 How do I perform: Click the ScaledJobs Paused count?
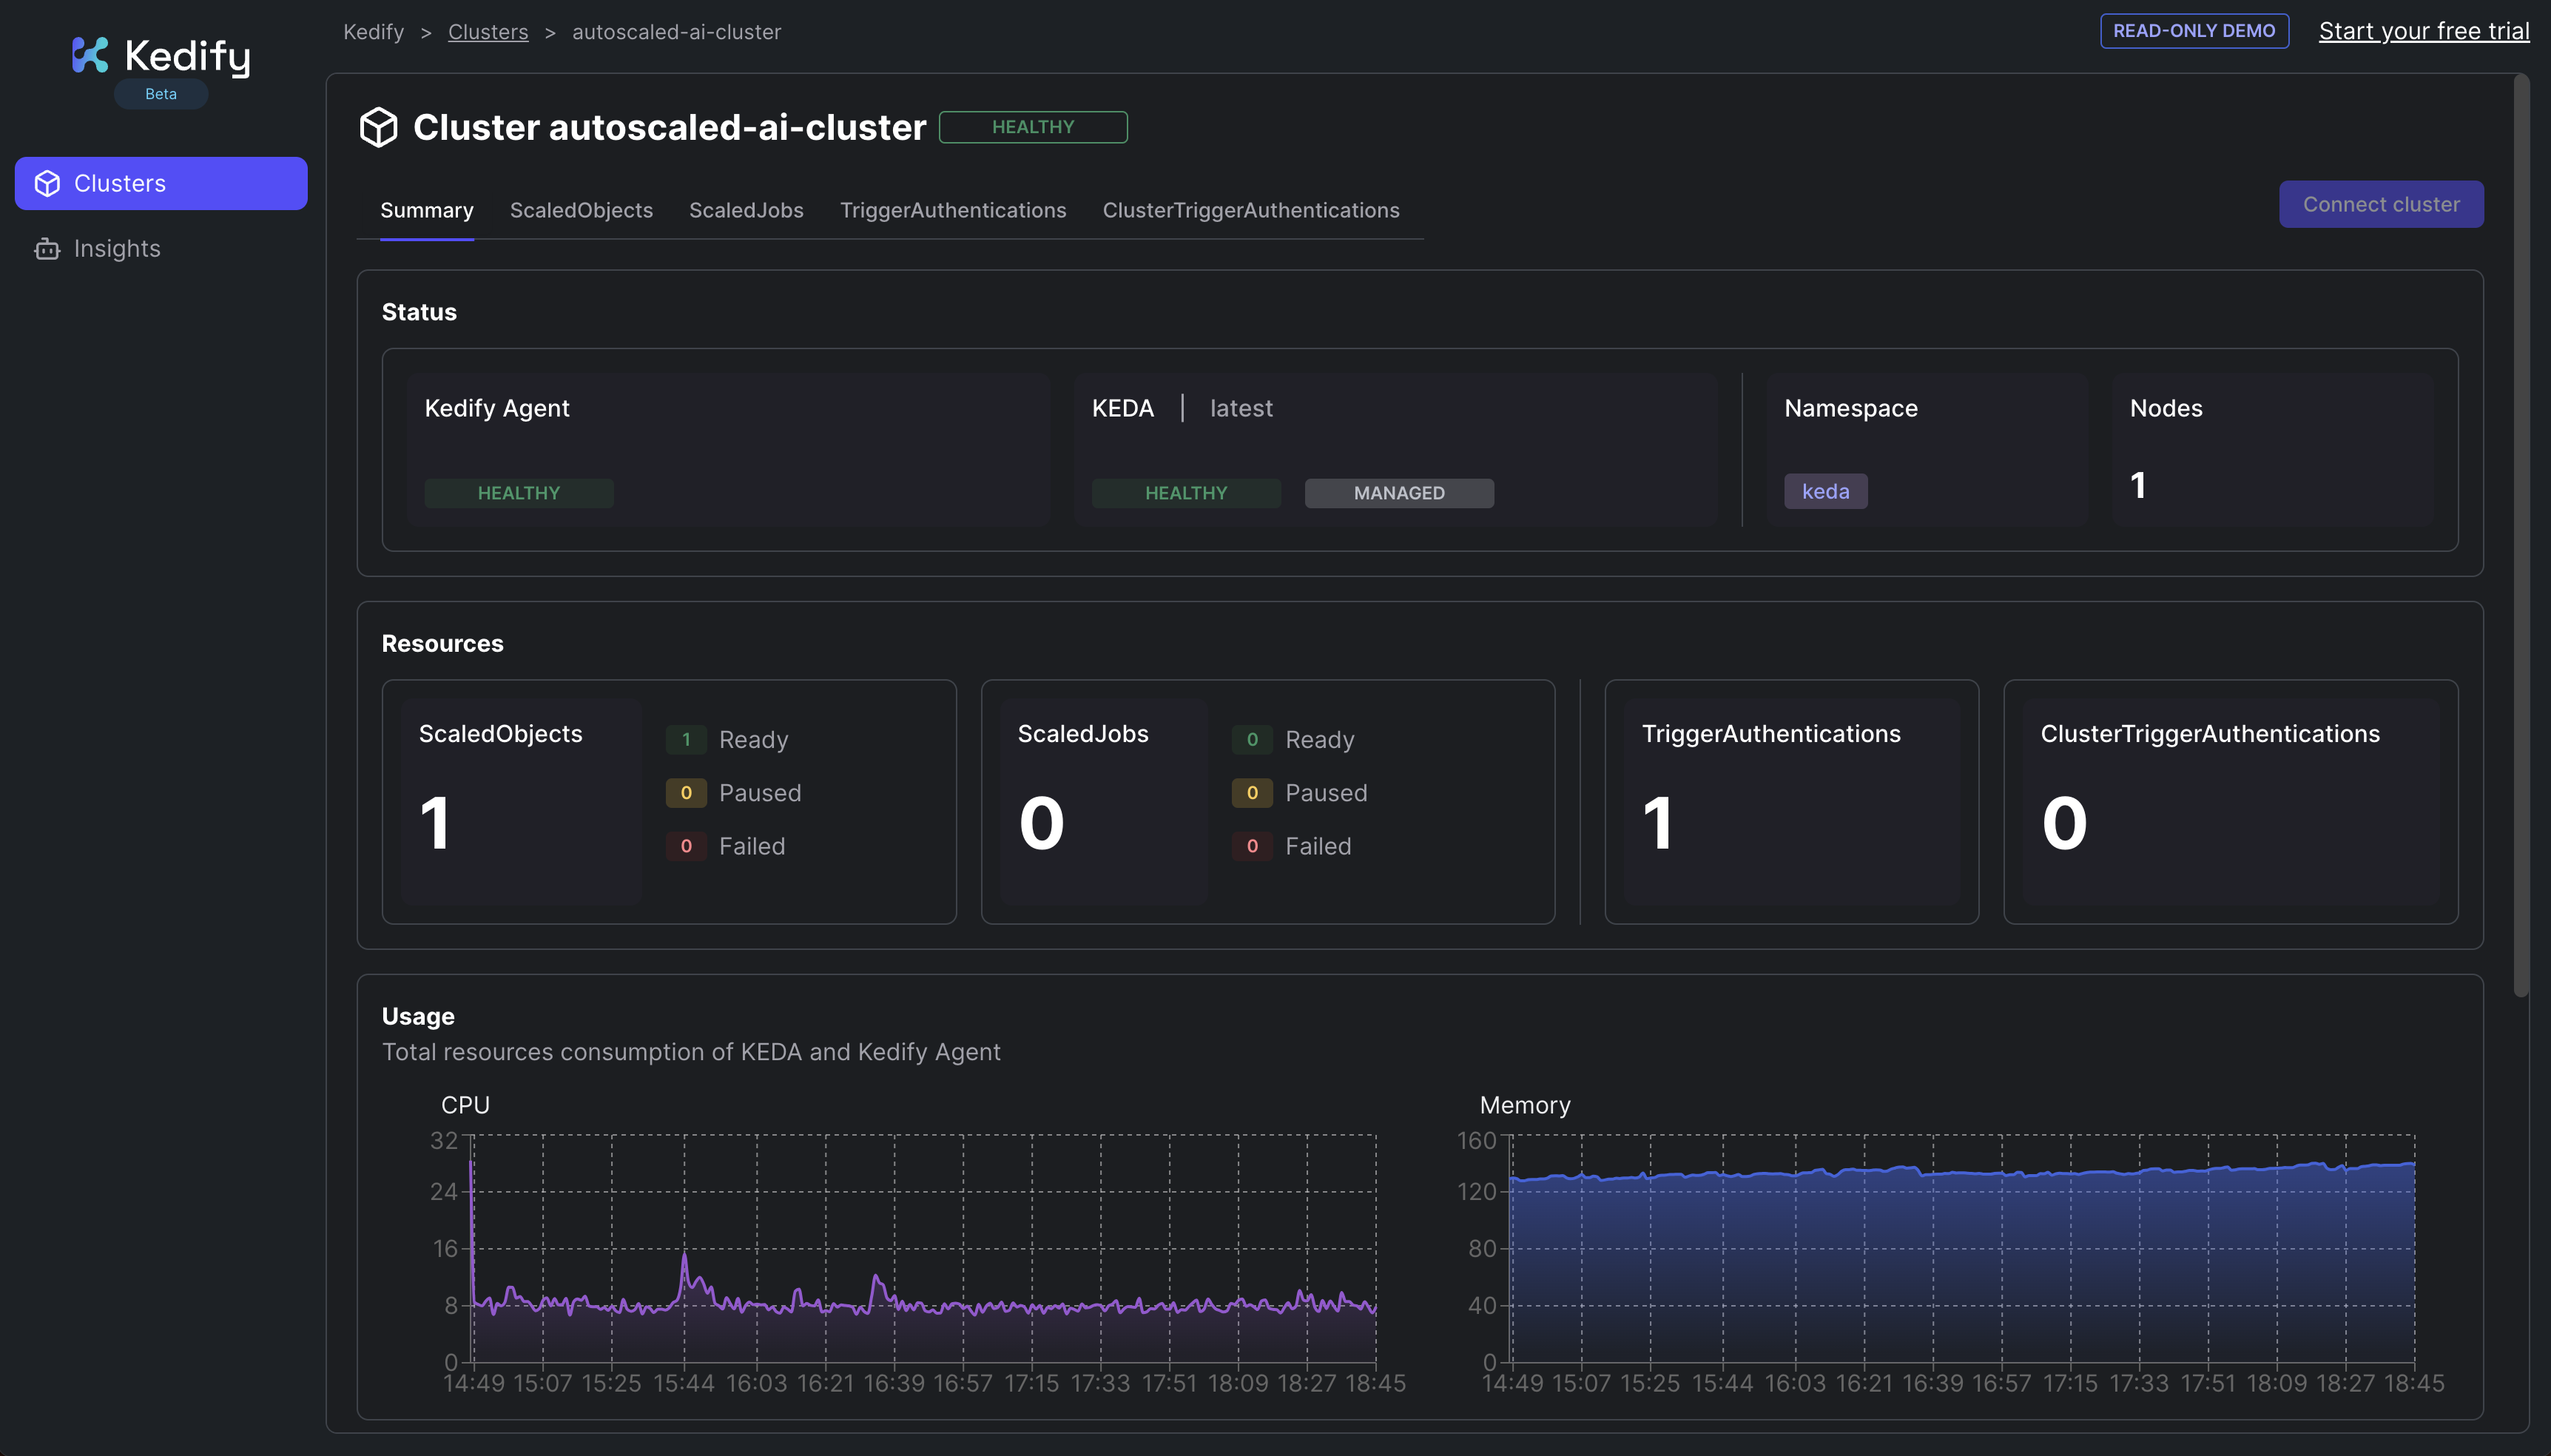[x=1252, y=793]
